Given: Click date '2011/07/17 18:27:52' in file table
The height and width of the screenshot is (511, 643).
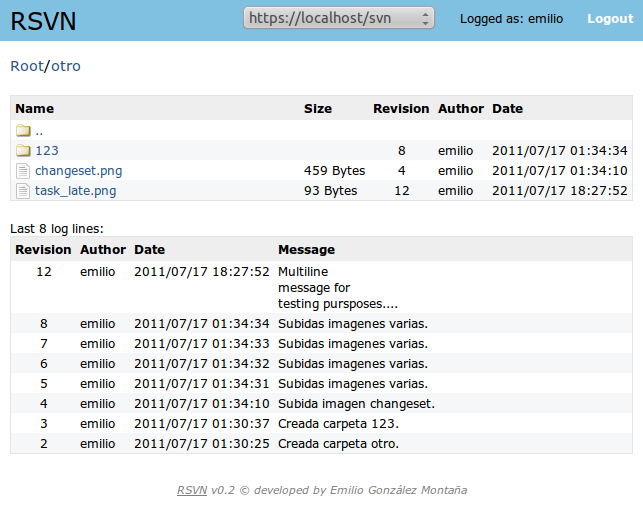Looking at the screenshot, I should coord(560,191).
